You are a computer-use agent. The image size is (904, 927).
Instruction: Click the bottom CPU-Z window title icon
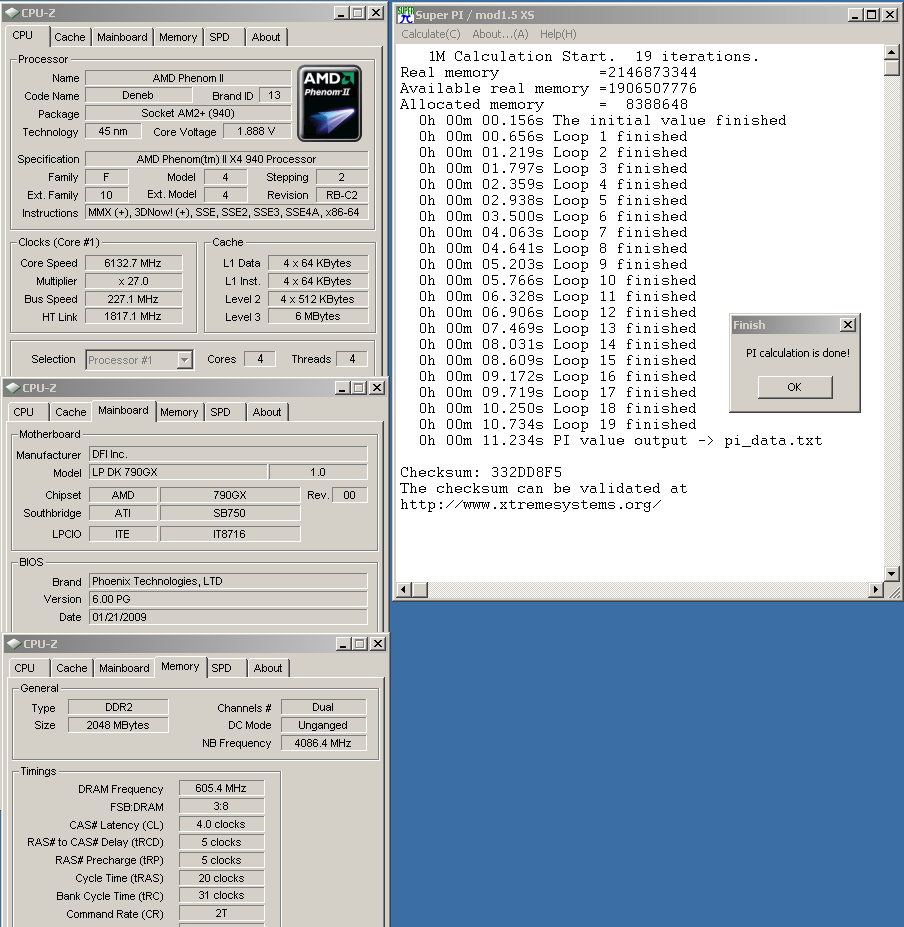[x=14, y=644]
